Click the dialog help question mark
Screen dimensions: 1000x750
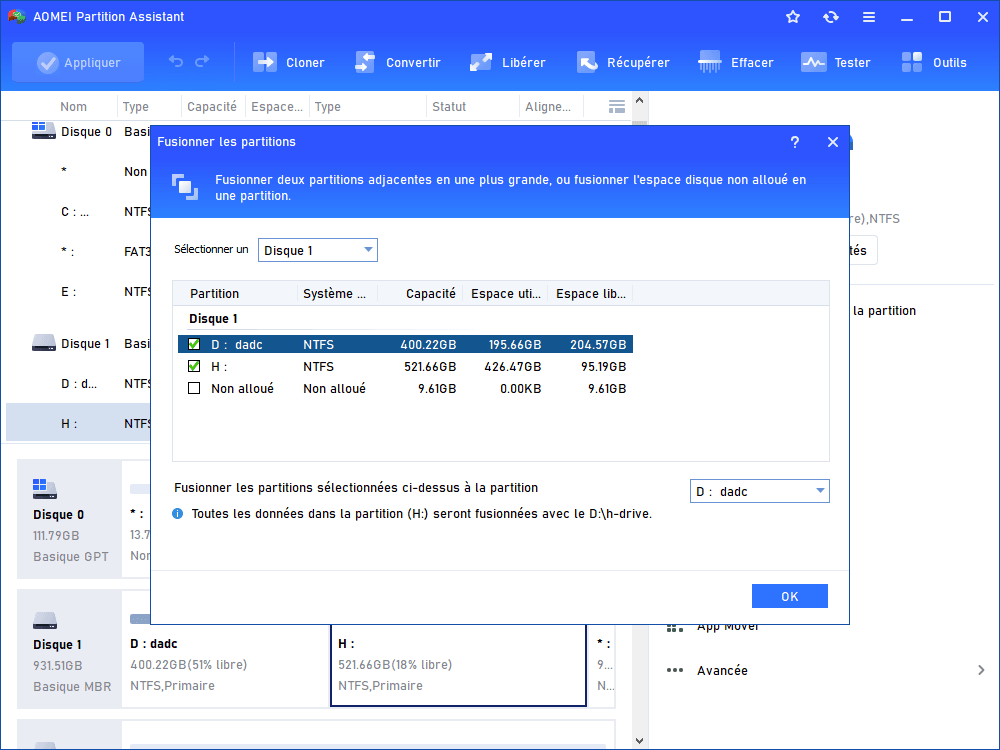(x=795, y=142)
